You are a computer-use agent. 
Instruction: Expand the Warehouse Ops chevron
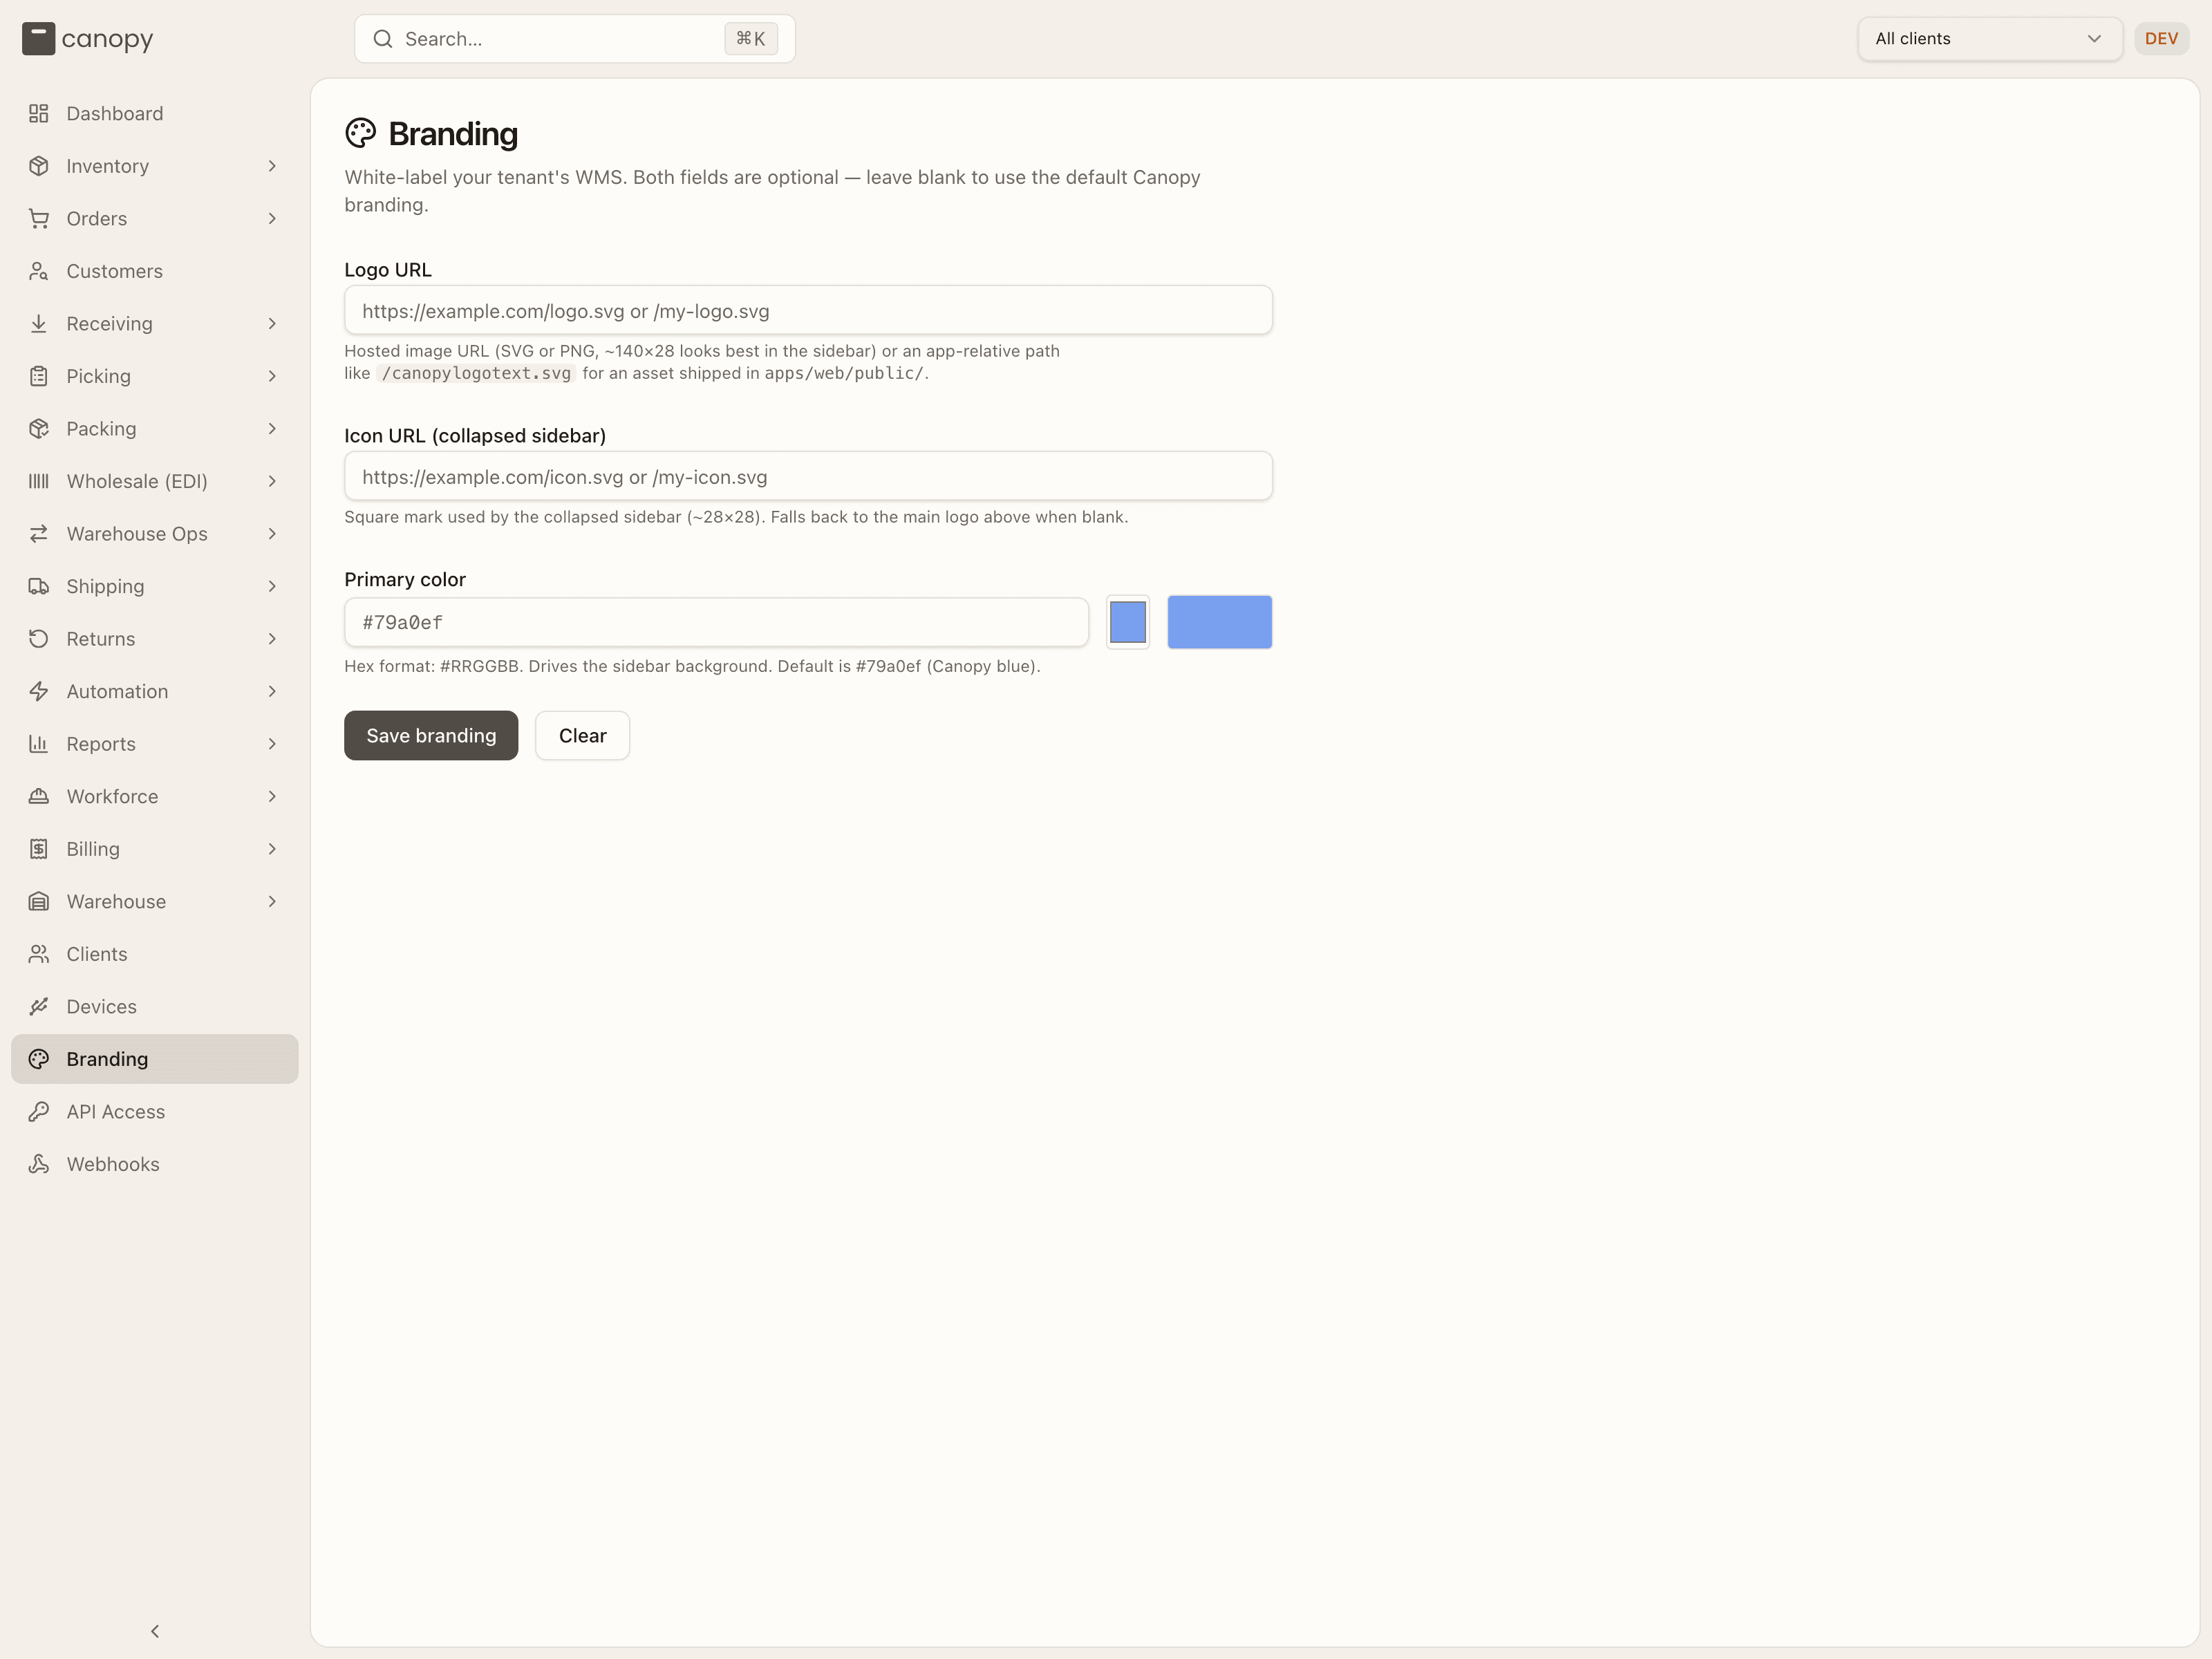tap(272, 534)
